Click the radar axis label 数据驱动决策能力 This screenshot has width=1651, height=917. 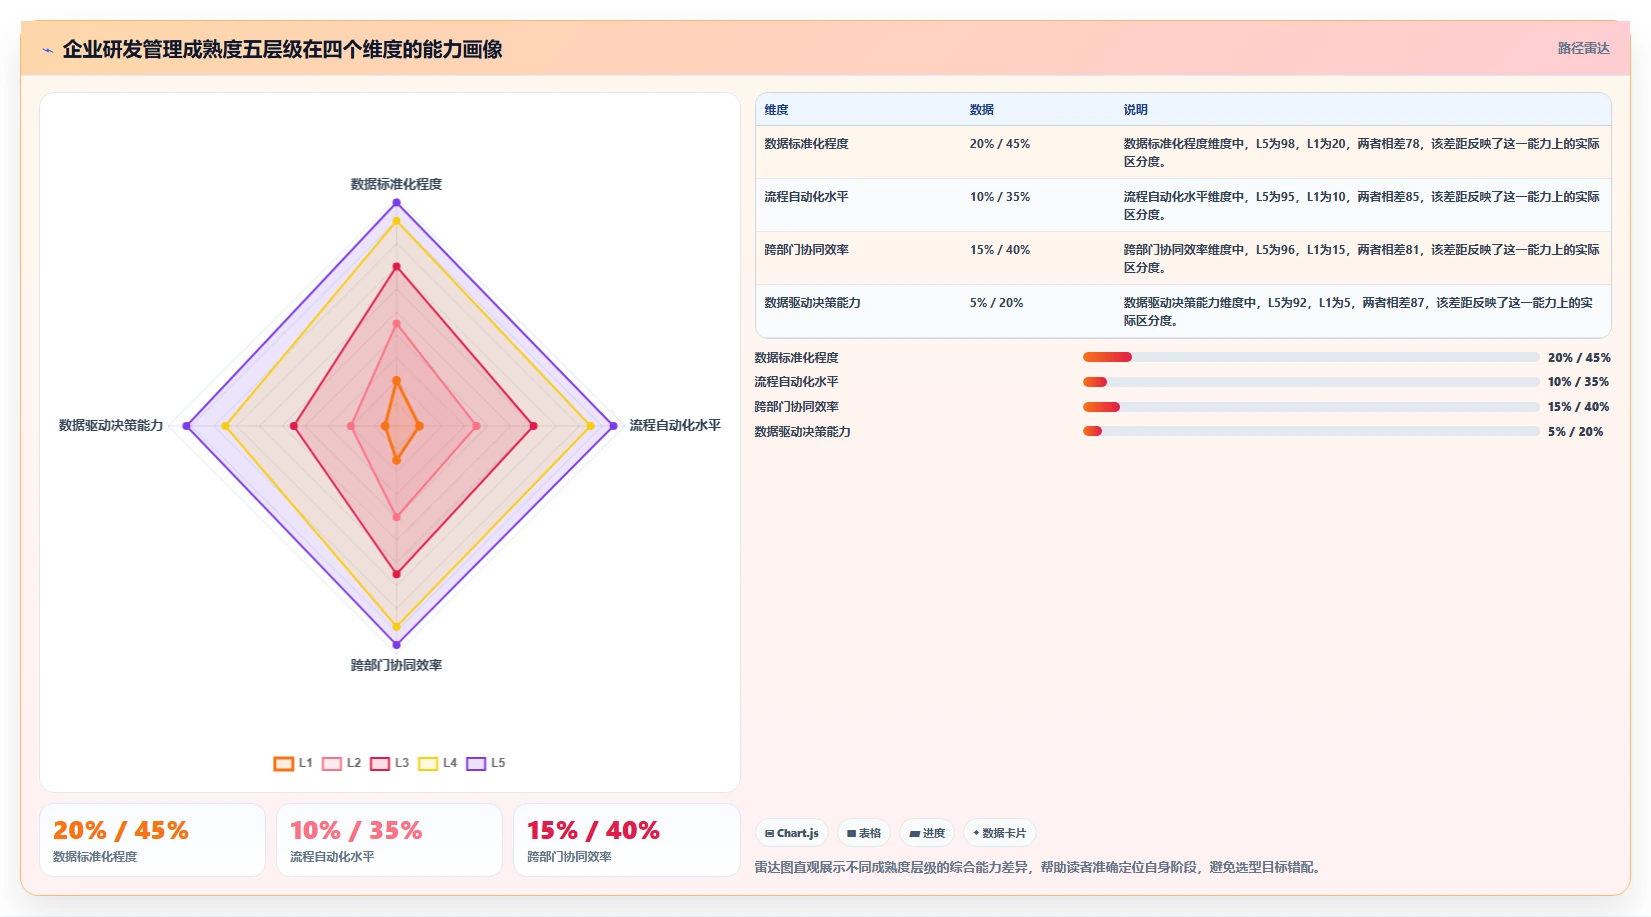coord(111,425)
